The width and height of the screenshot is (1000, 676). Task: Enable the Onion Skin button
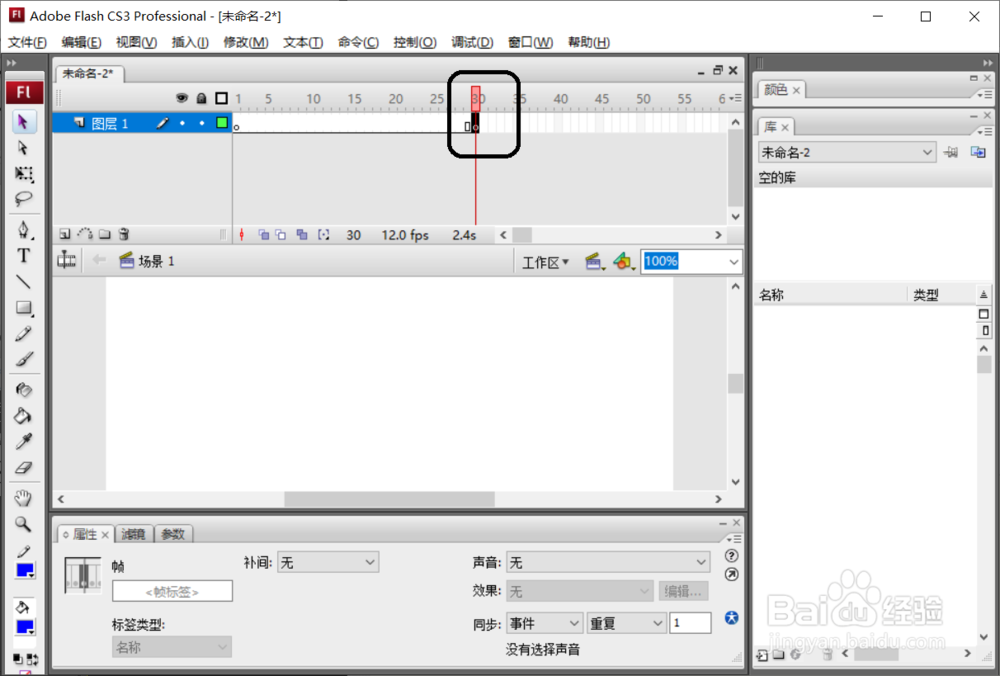coord(263,235)
